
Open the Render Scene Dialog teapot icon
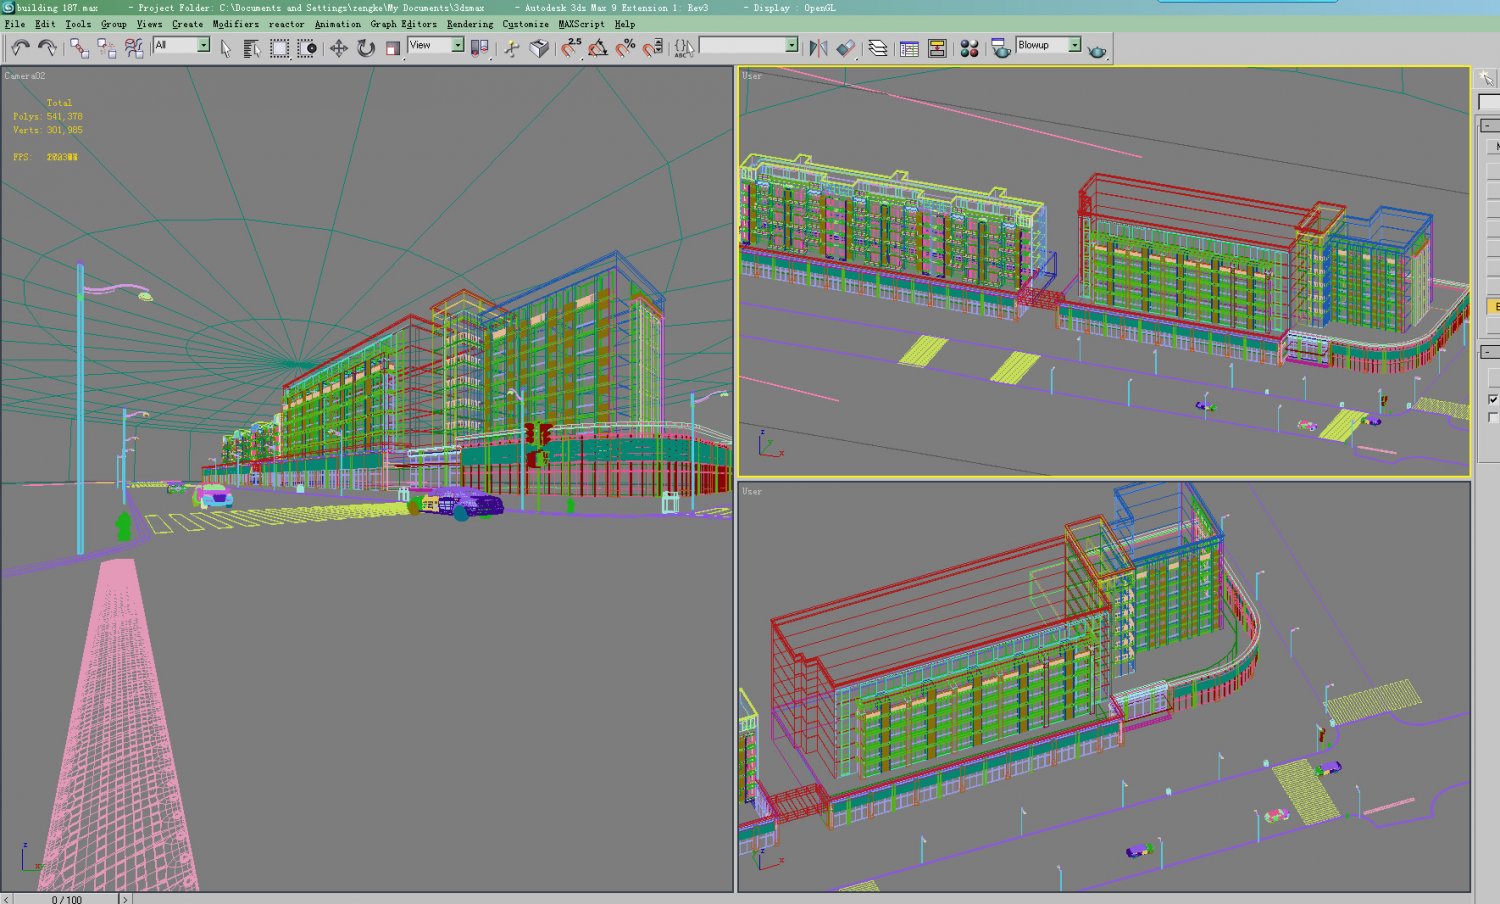1000,48
